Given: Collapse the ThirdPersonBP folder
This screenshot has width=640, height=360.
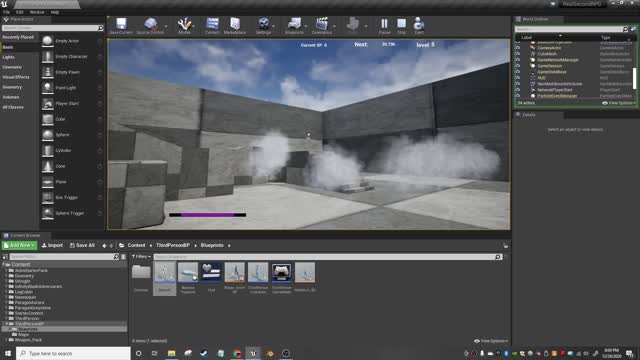Looking at the screenshot, I should click(x=7, y=324).
